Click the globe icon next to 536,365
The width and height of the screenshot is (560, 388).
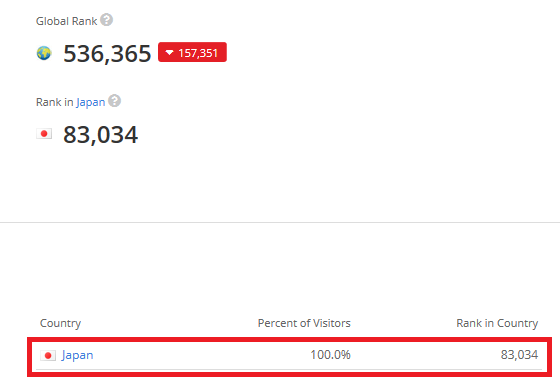coord(44,53)
